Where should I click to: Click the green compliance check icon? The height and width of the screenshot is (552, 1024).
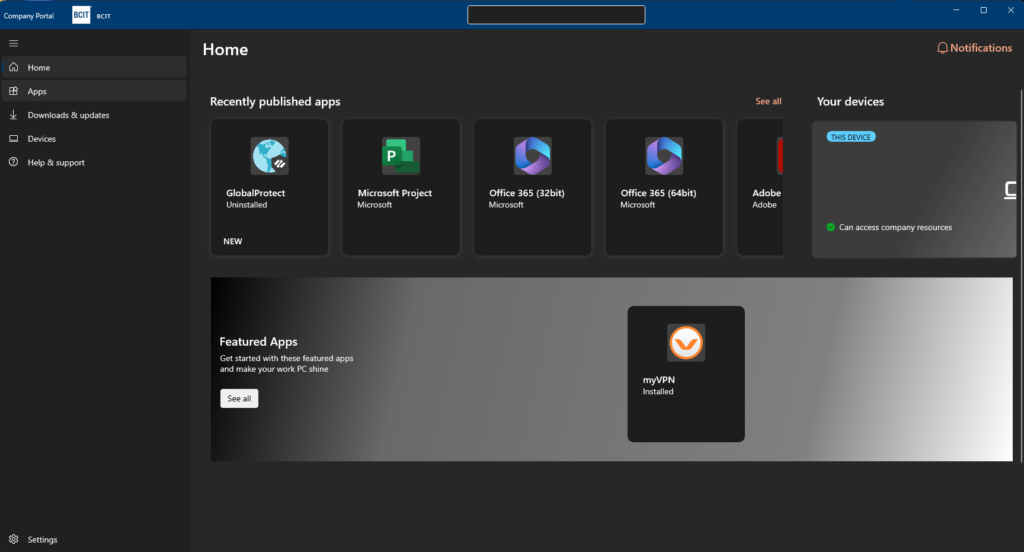tap(831, 227)
